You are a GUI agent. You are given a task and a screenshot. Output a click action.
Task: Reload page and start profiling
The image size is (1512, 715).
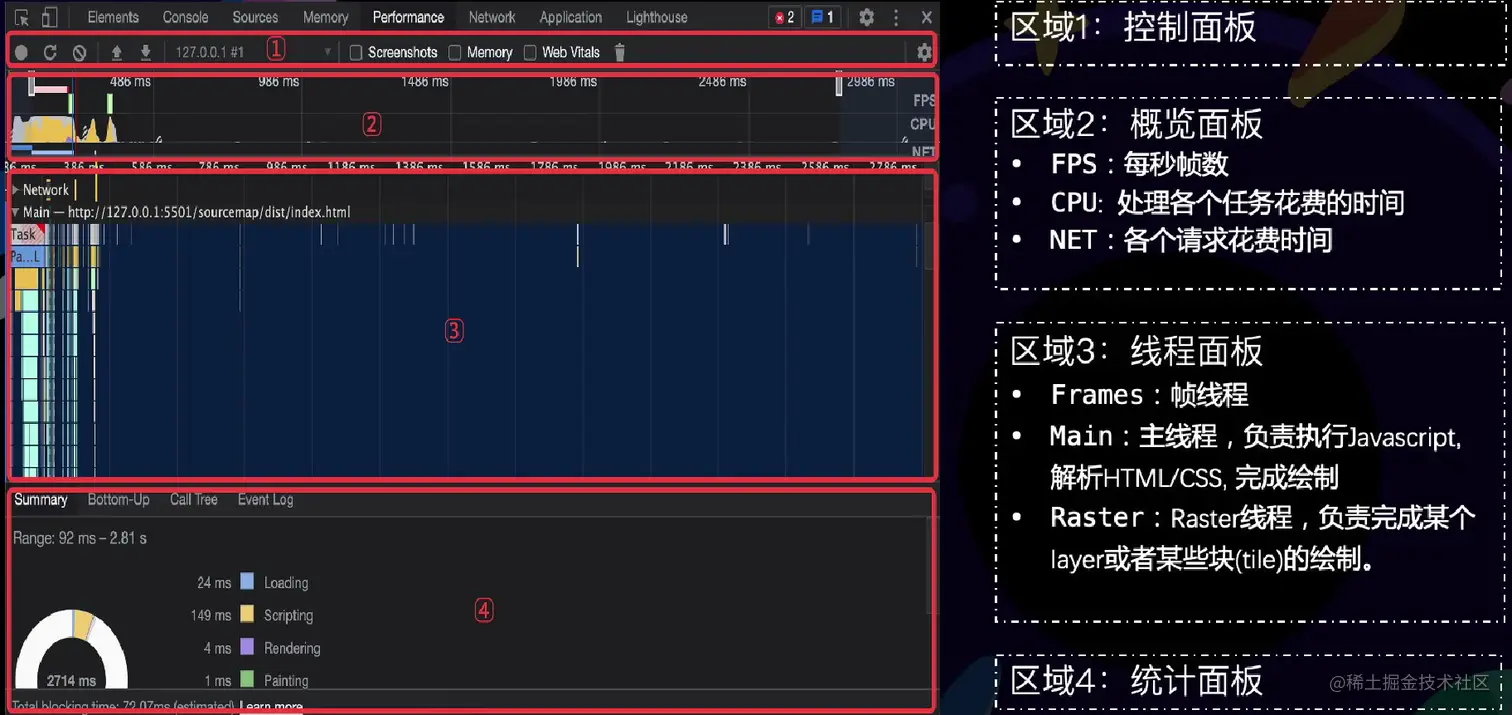[x=49, y=52]
